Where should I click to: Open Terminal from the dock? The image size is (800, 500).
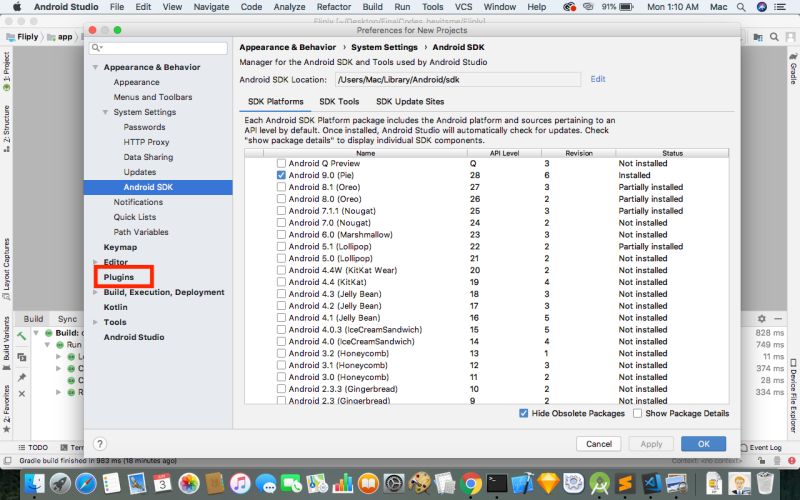[x=496, y=483]
